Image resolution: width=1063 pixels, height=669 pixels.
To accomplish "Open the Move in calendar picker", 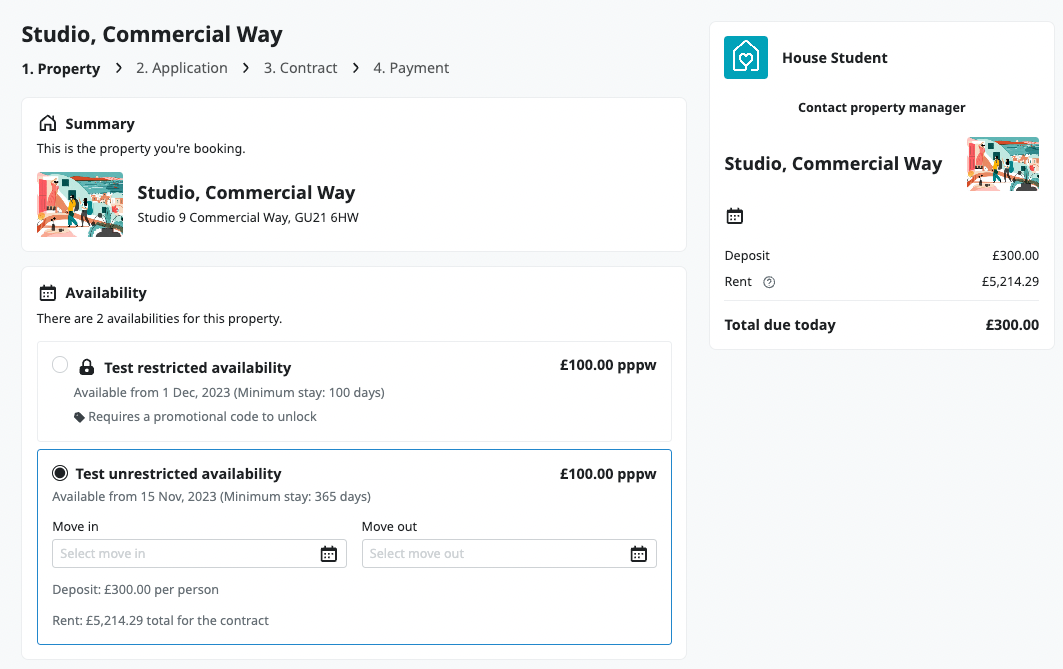I will coord(328,554).
